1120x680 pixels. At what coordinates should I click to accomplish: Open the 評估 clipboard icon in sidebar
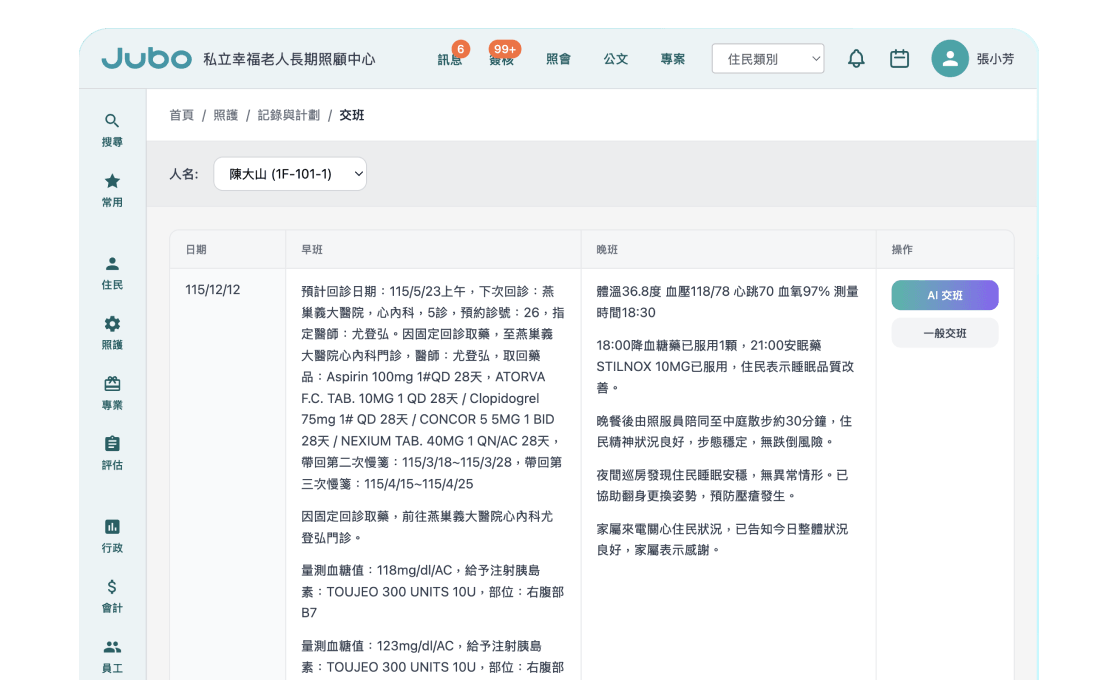112,444
